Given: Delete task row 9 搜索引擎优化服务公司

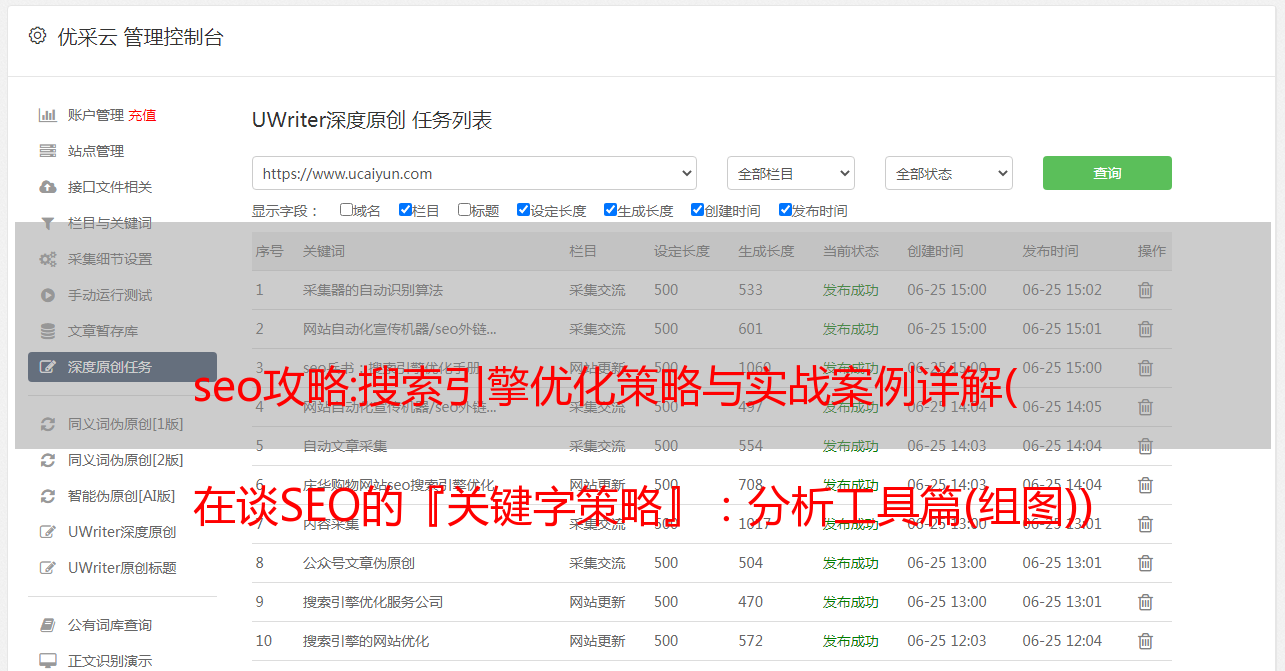Looking at the screenshot, I should tap(1145, 602).
